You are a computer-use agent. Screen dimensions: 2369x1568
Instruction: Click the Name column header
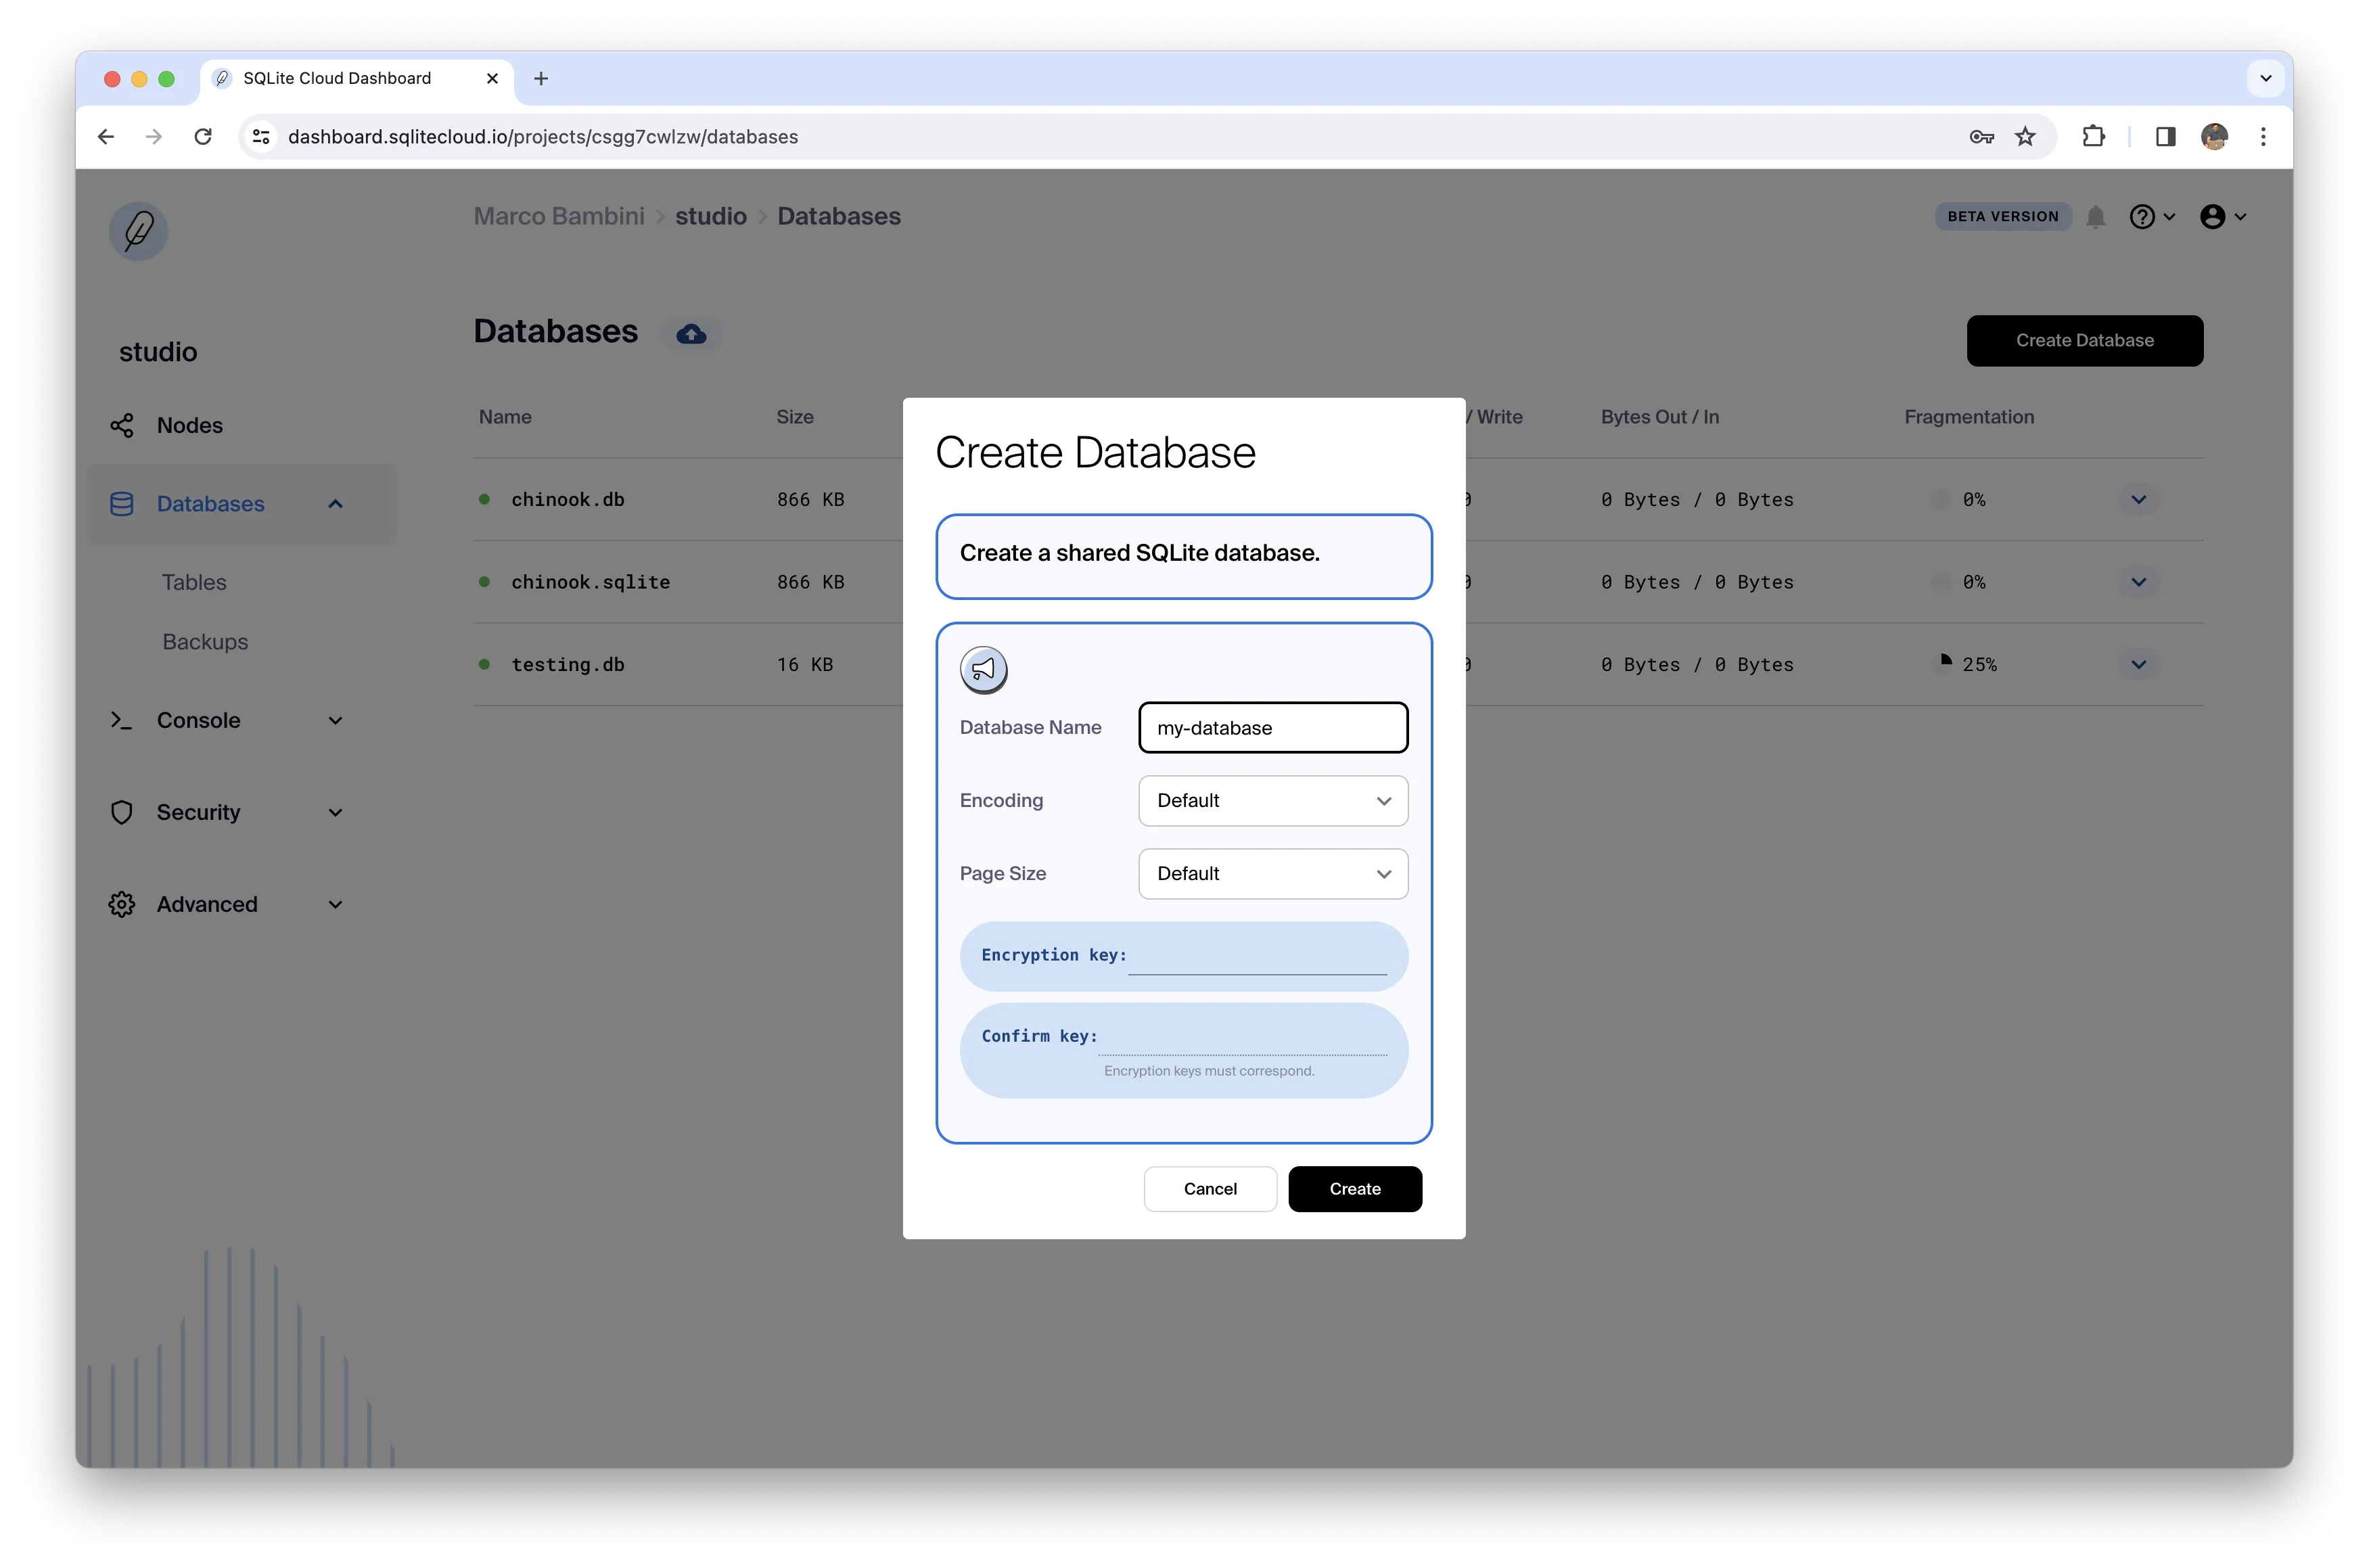coord(505,417)
